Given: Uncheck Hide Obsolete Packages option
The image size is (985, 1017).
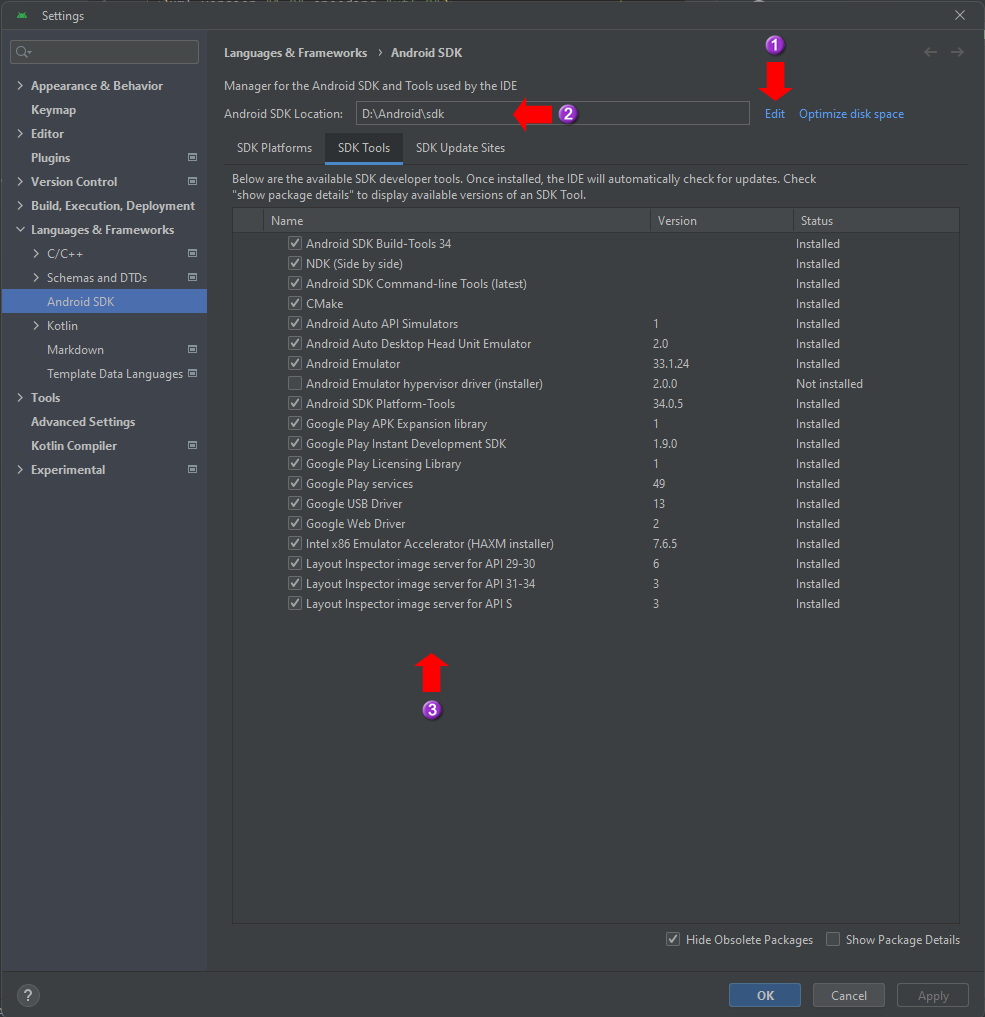Looking at the screenshot, I should (673, 939).
